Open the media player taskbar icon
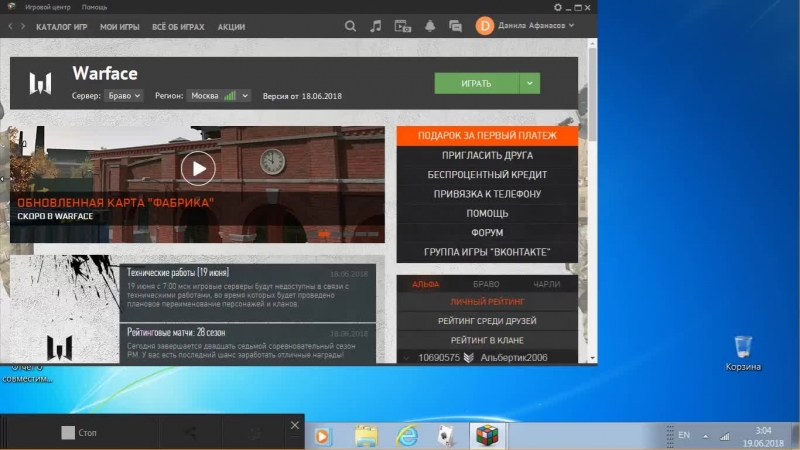The image size is (800, 450). (x=322, y=436)
